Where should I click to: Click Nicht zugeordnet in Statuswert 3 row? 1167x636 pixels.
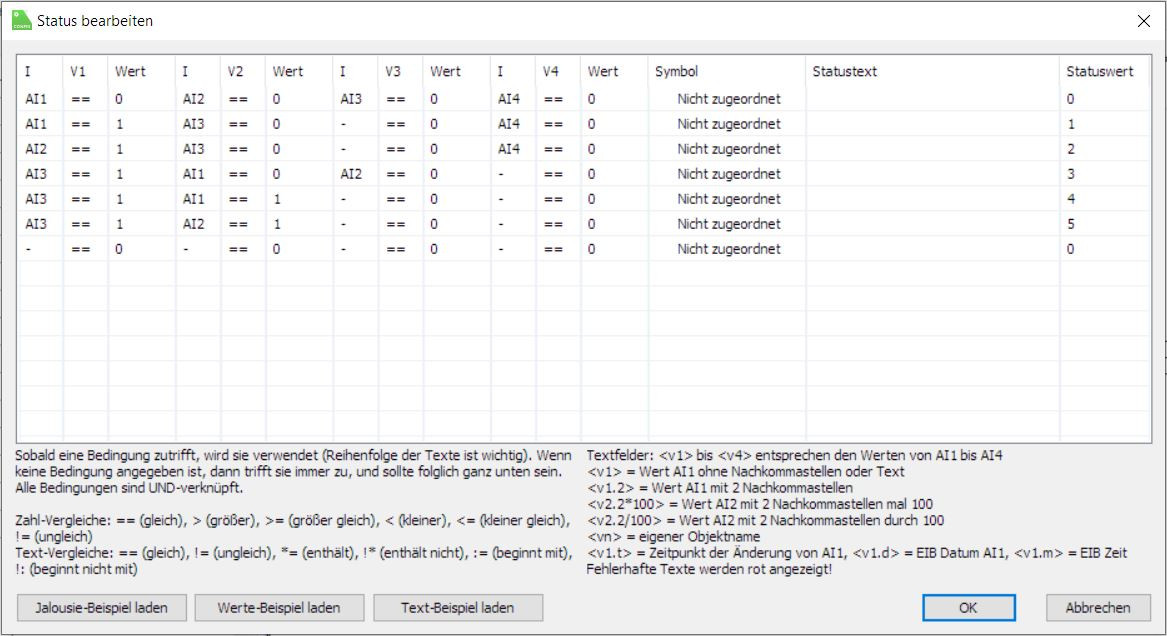click(729, 174)
